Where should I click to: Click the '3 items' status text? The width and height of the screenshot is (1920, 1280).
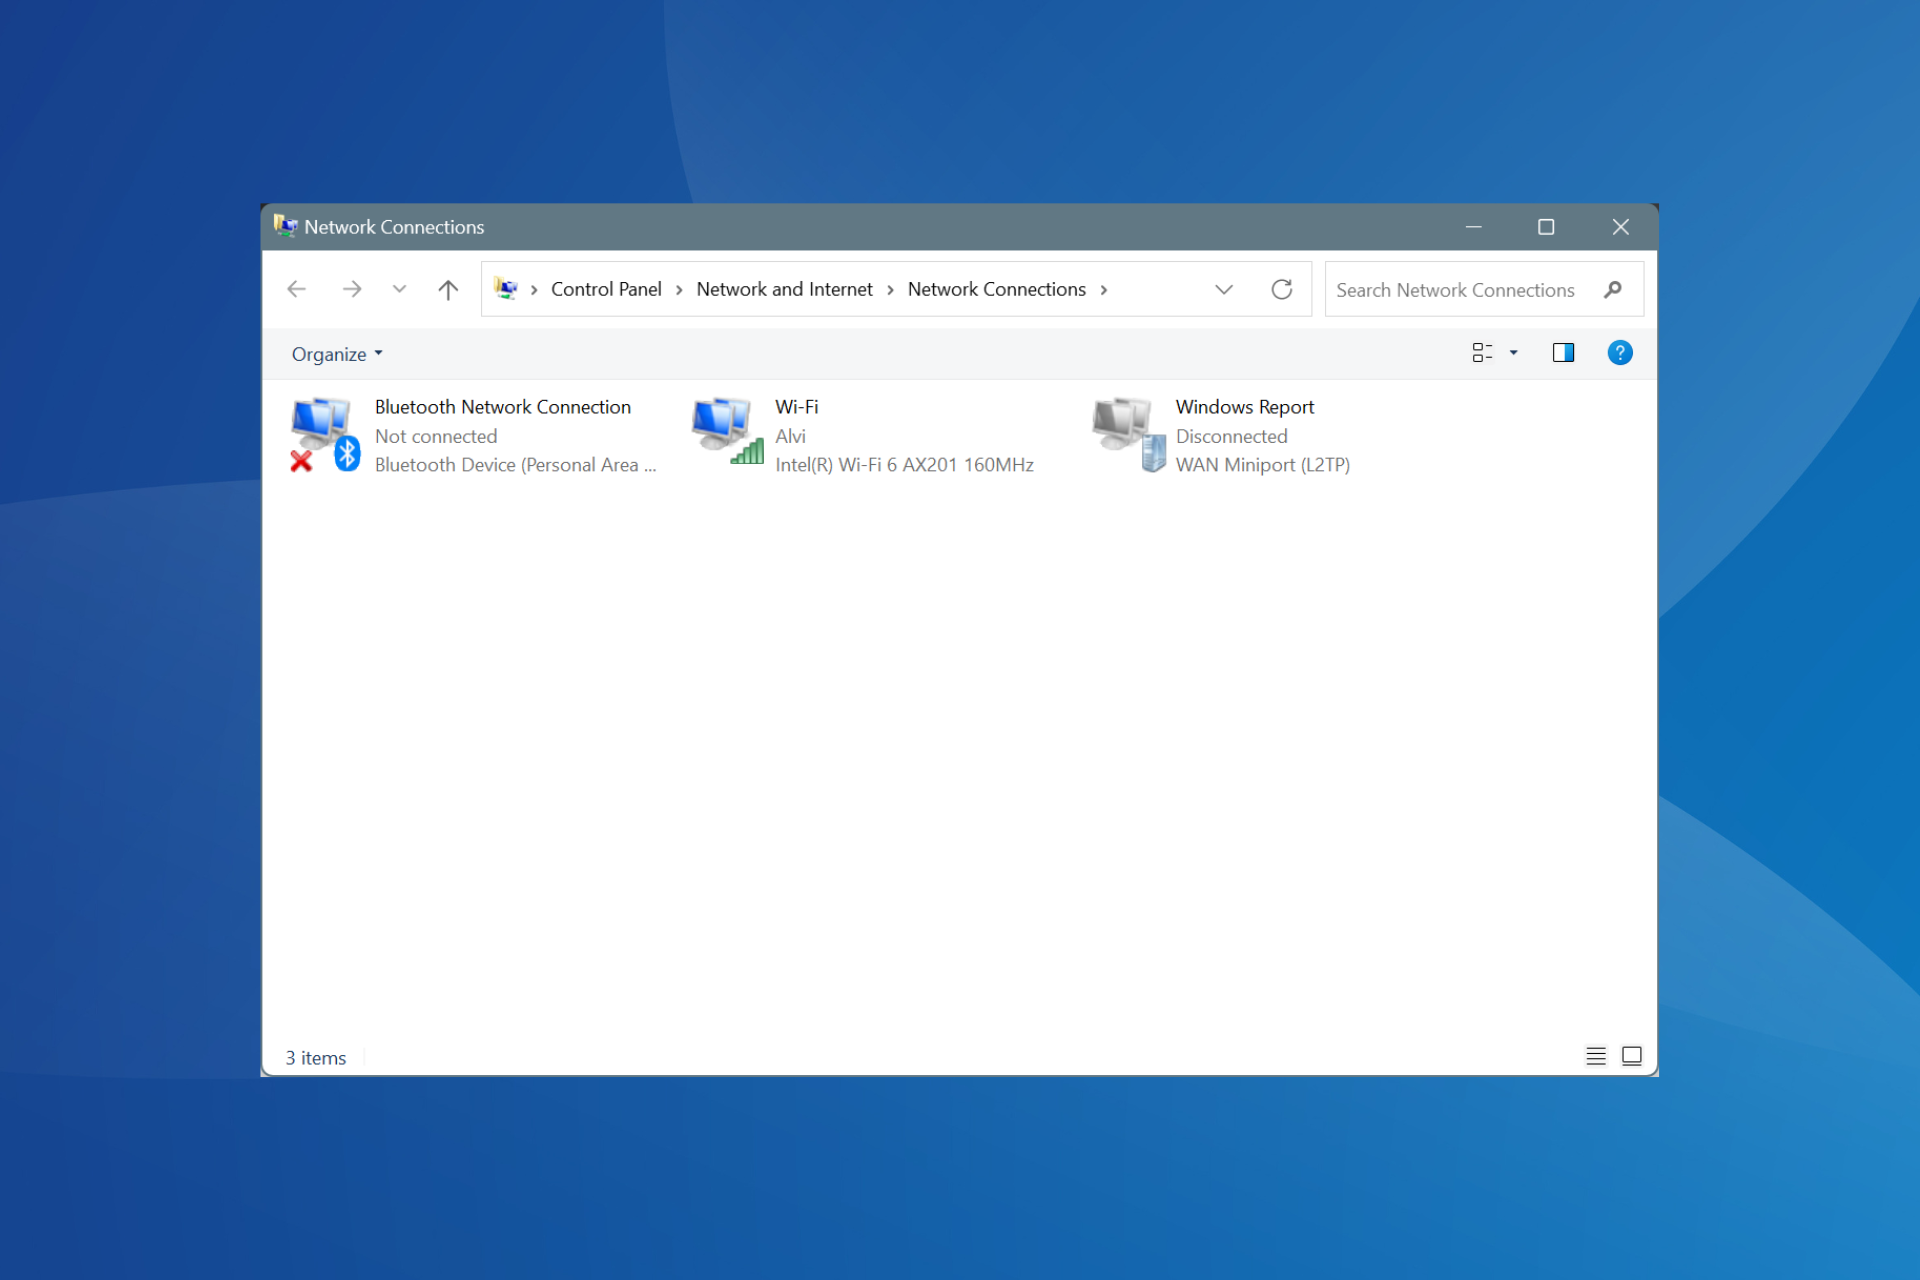coord(316,1058)
